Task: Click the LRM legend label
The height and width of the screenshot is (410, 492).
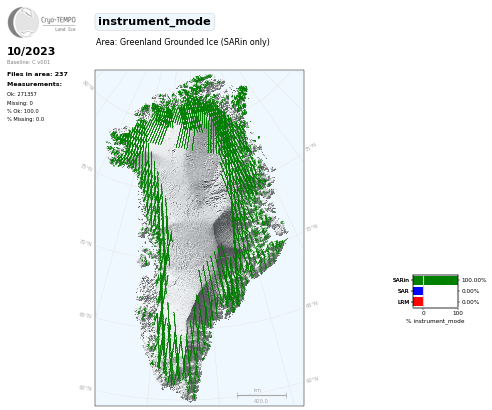Action: [403, 302]
